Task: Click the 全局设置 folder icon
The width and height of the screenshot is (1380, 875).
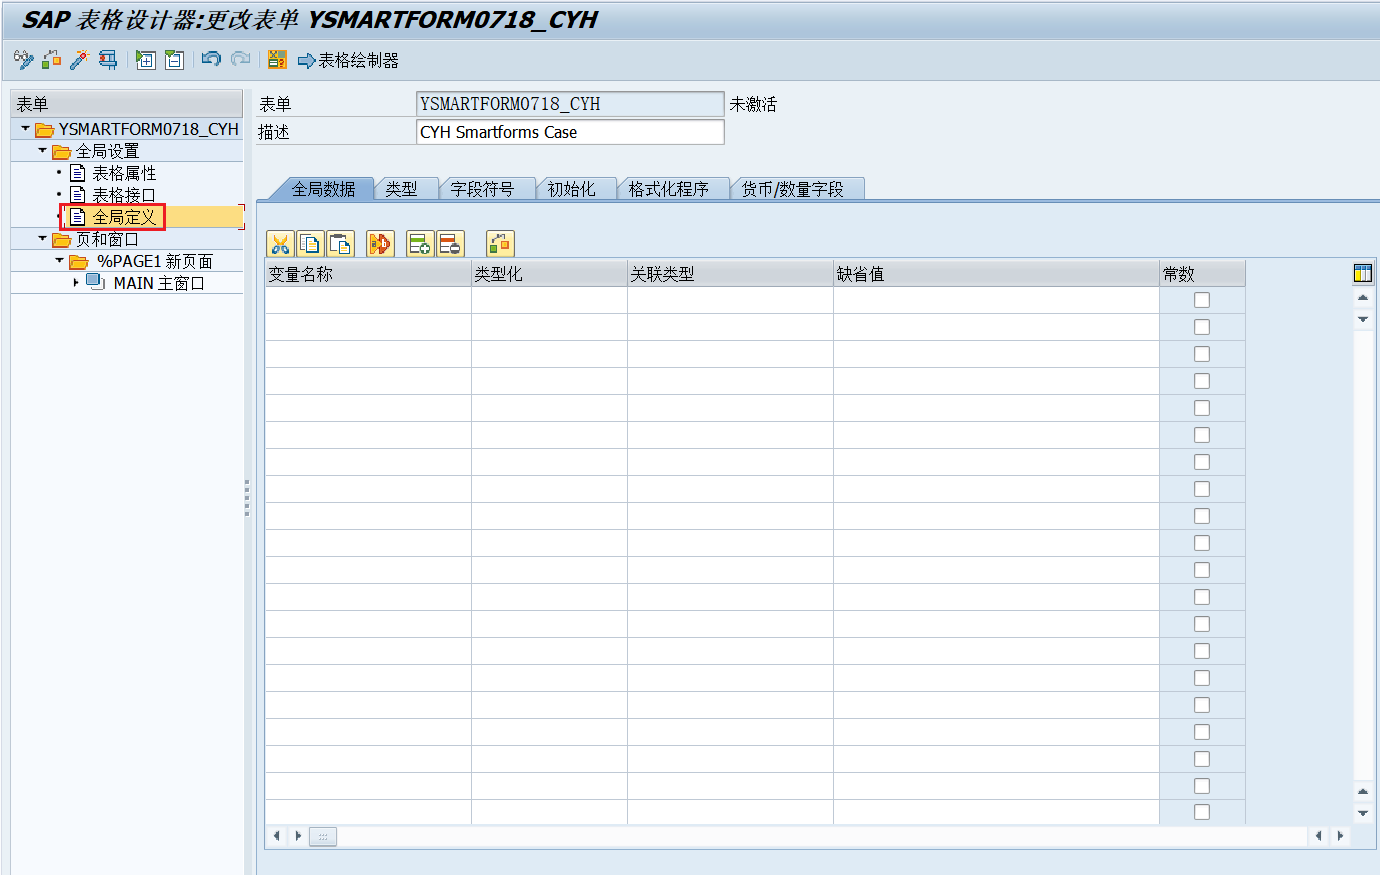Action: coord(61,152)
